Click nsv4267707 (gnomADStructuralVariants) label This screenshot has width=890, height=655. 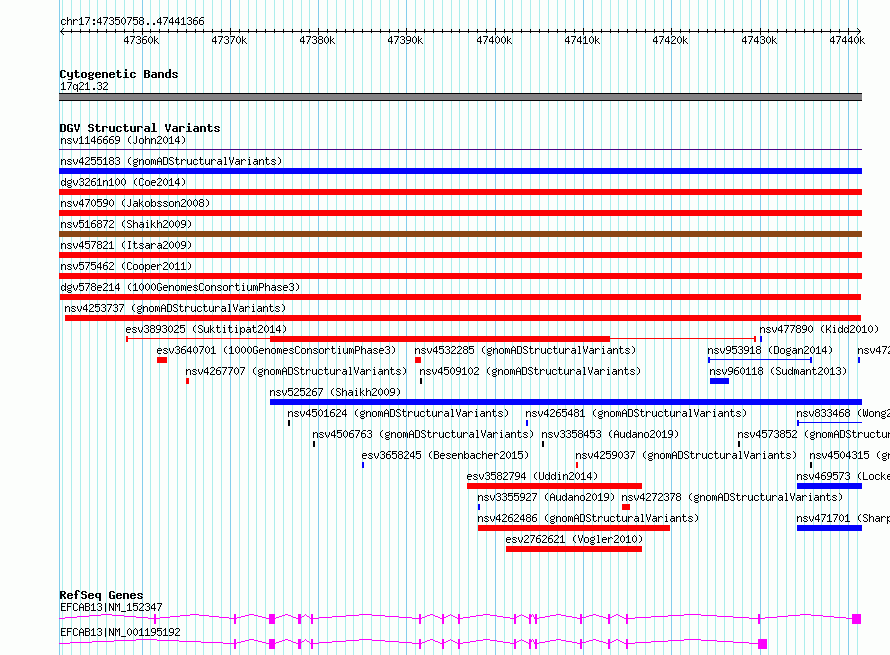[x=296, y=371]
